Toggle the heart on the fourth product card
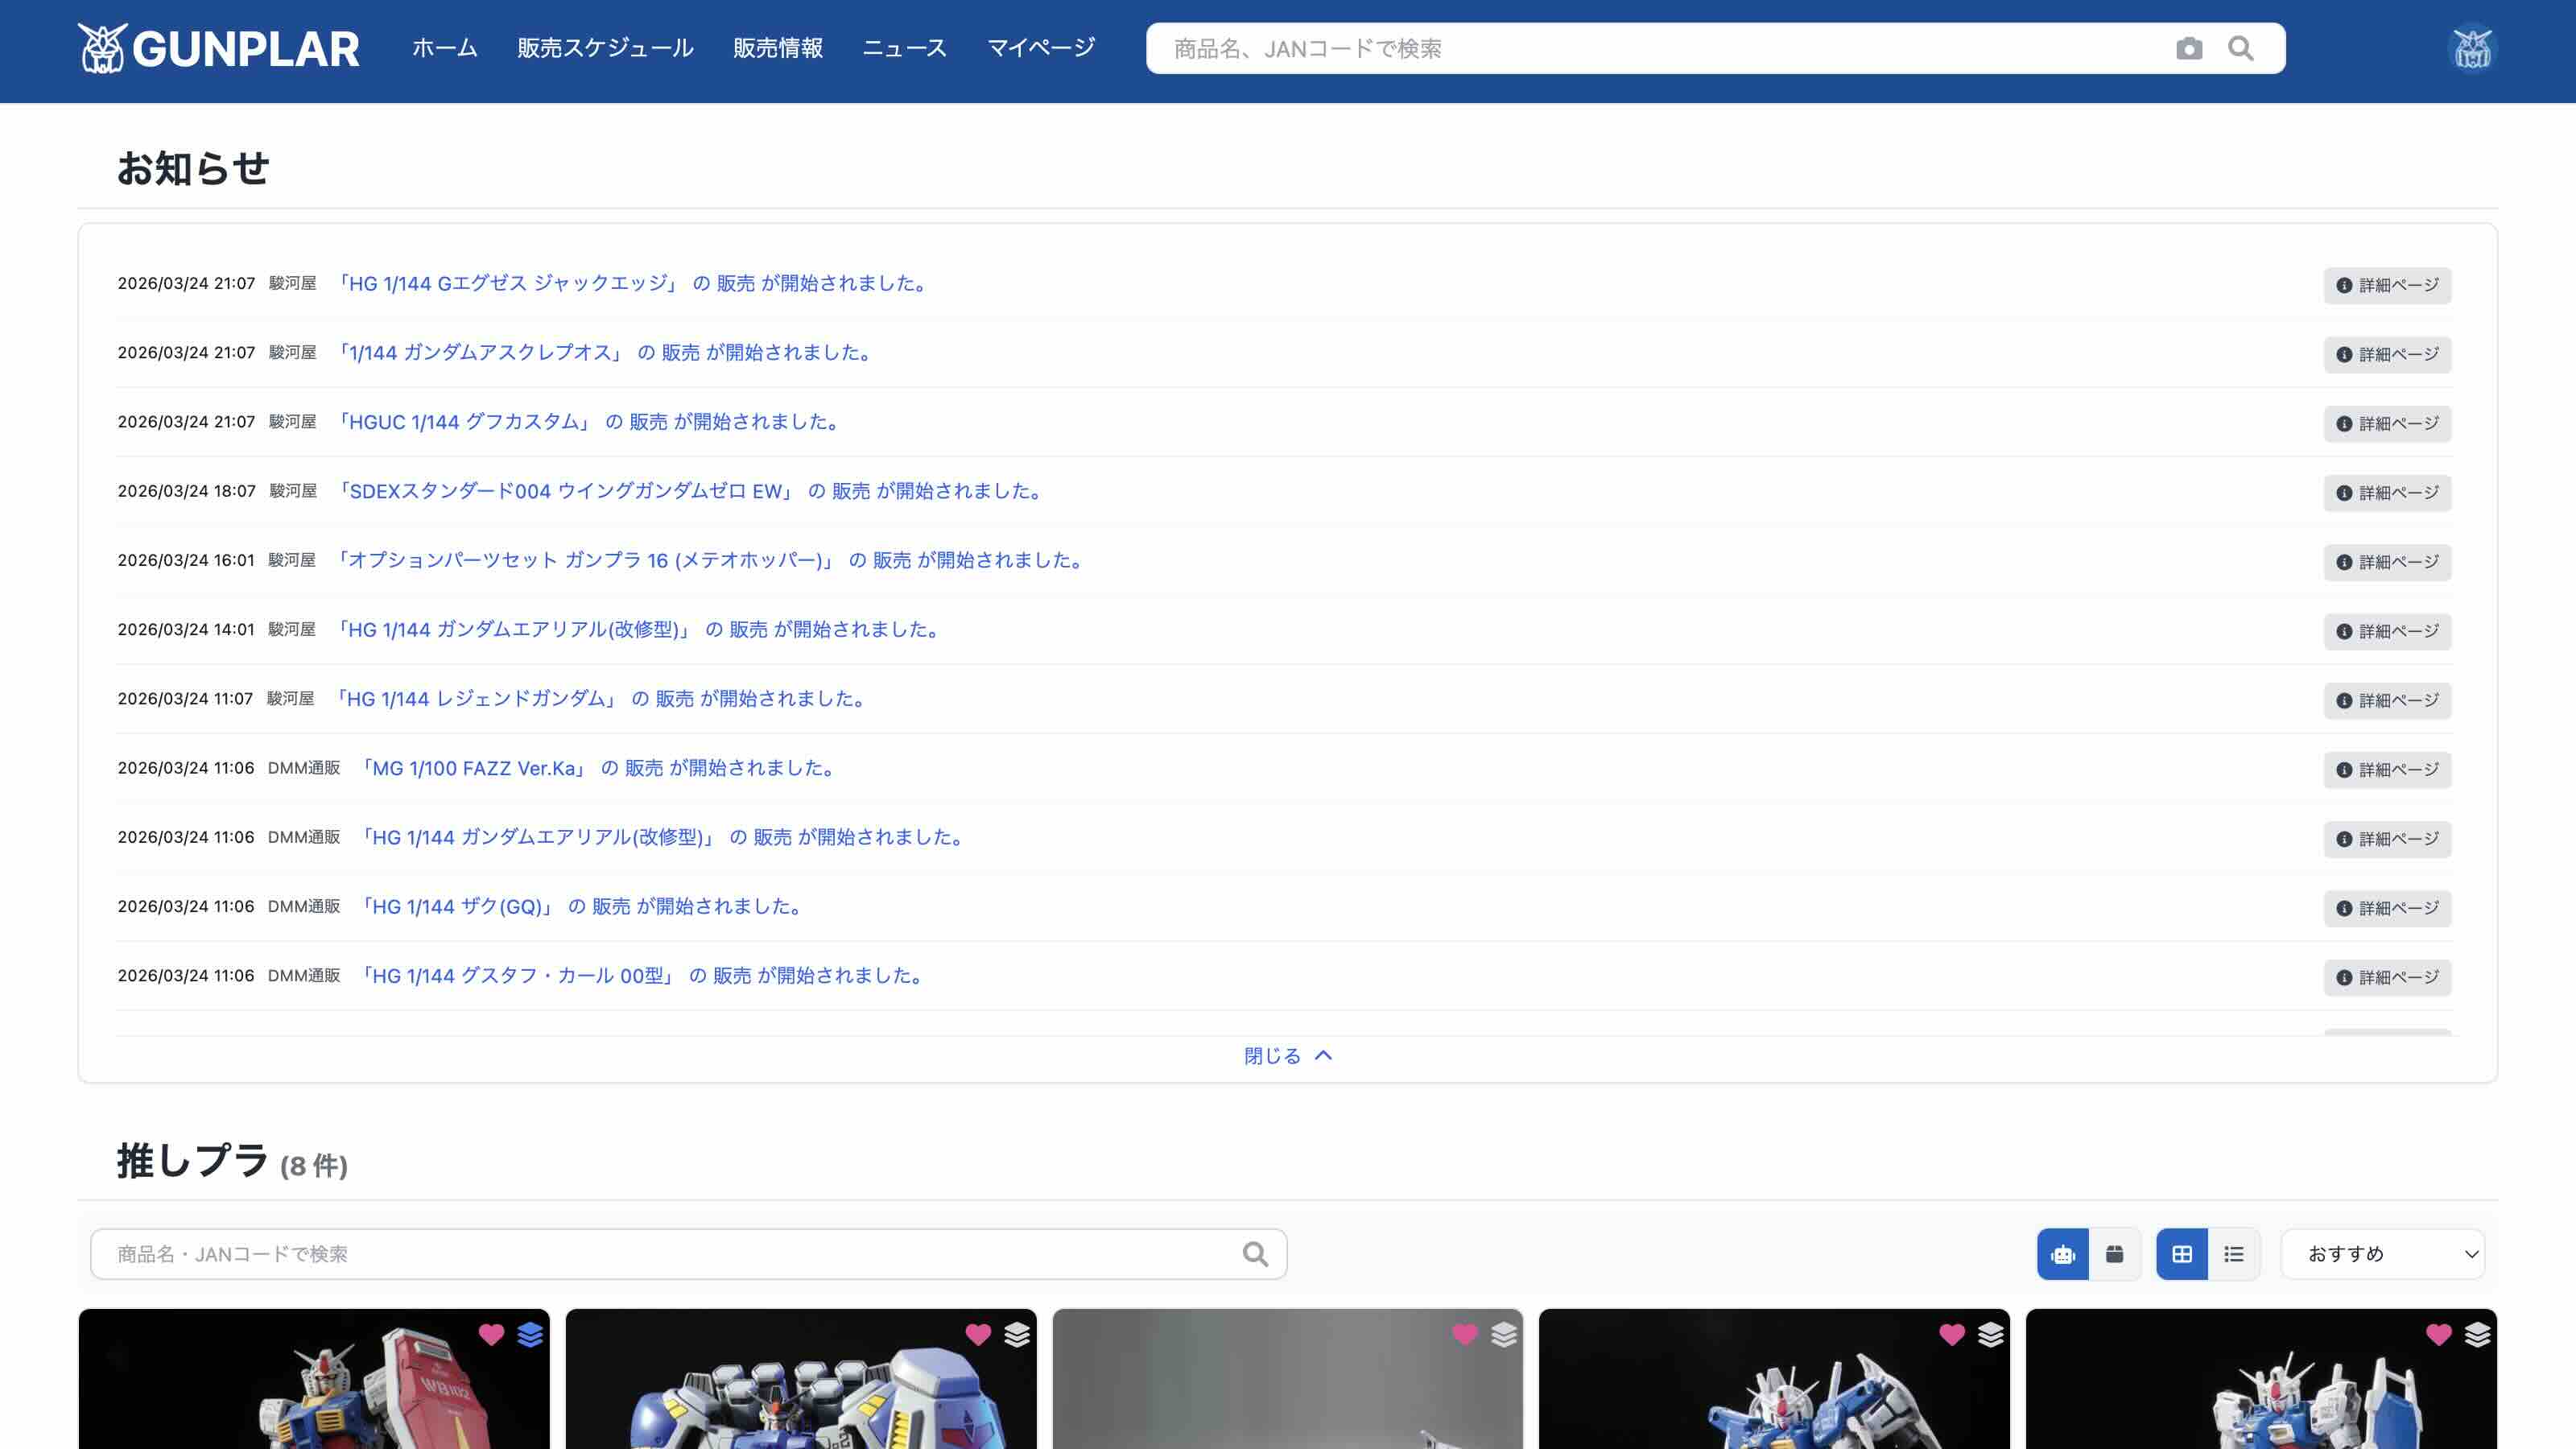The image size is (2576, 1449). (1952, 1334)
